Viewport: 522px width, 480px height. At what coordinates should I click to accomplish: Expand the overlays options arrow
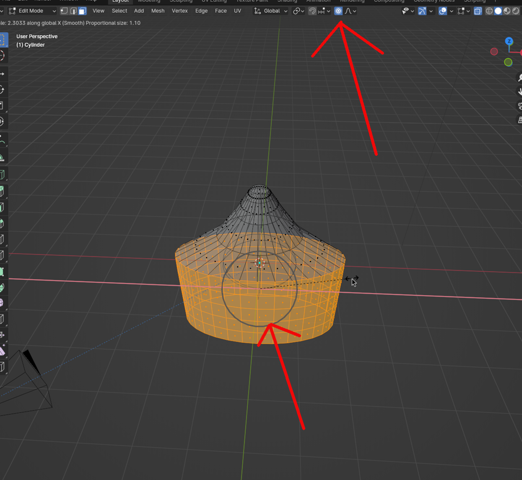(451, 11)
